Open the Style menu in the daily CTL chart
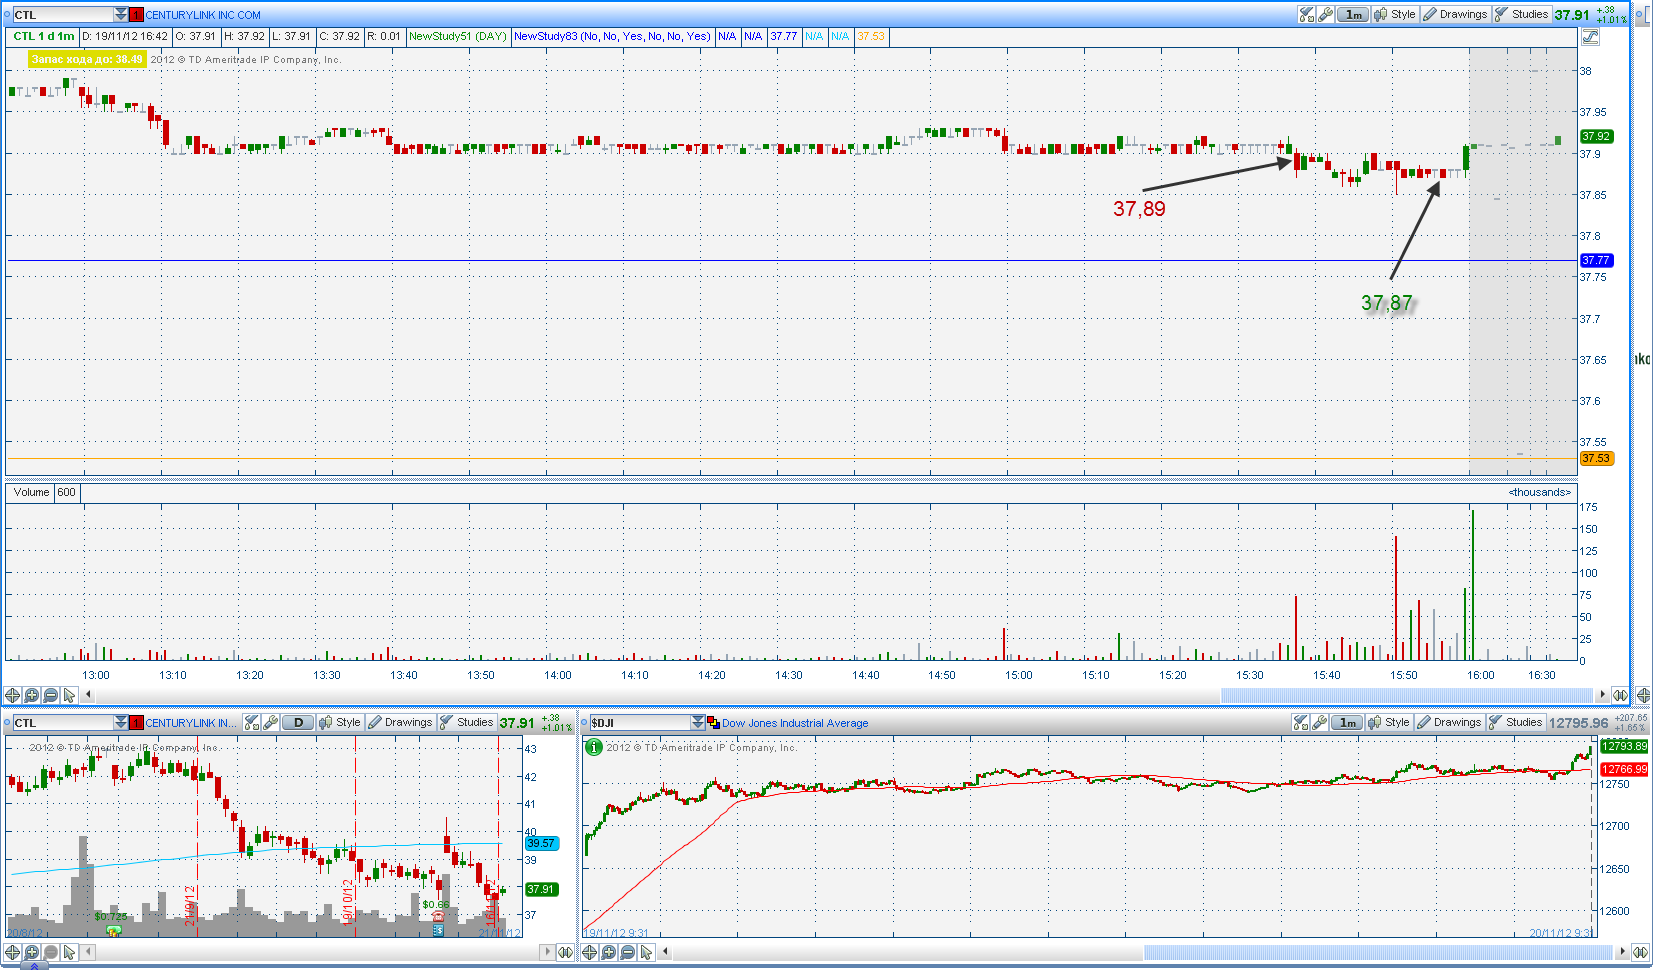The image size is (1653, 970). point(340,722)
